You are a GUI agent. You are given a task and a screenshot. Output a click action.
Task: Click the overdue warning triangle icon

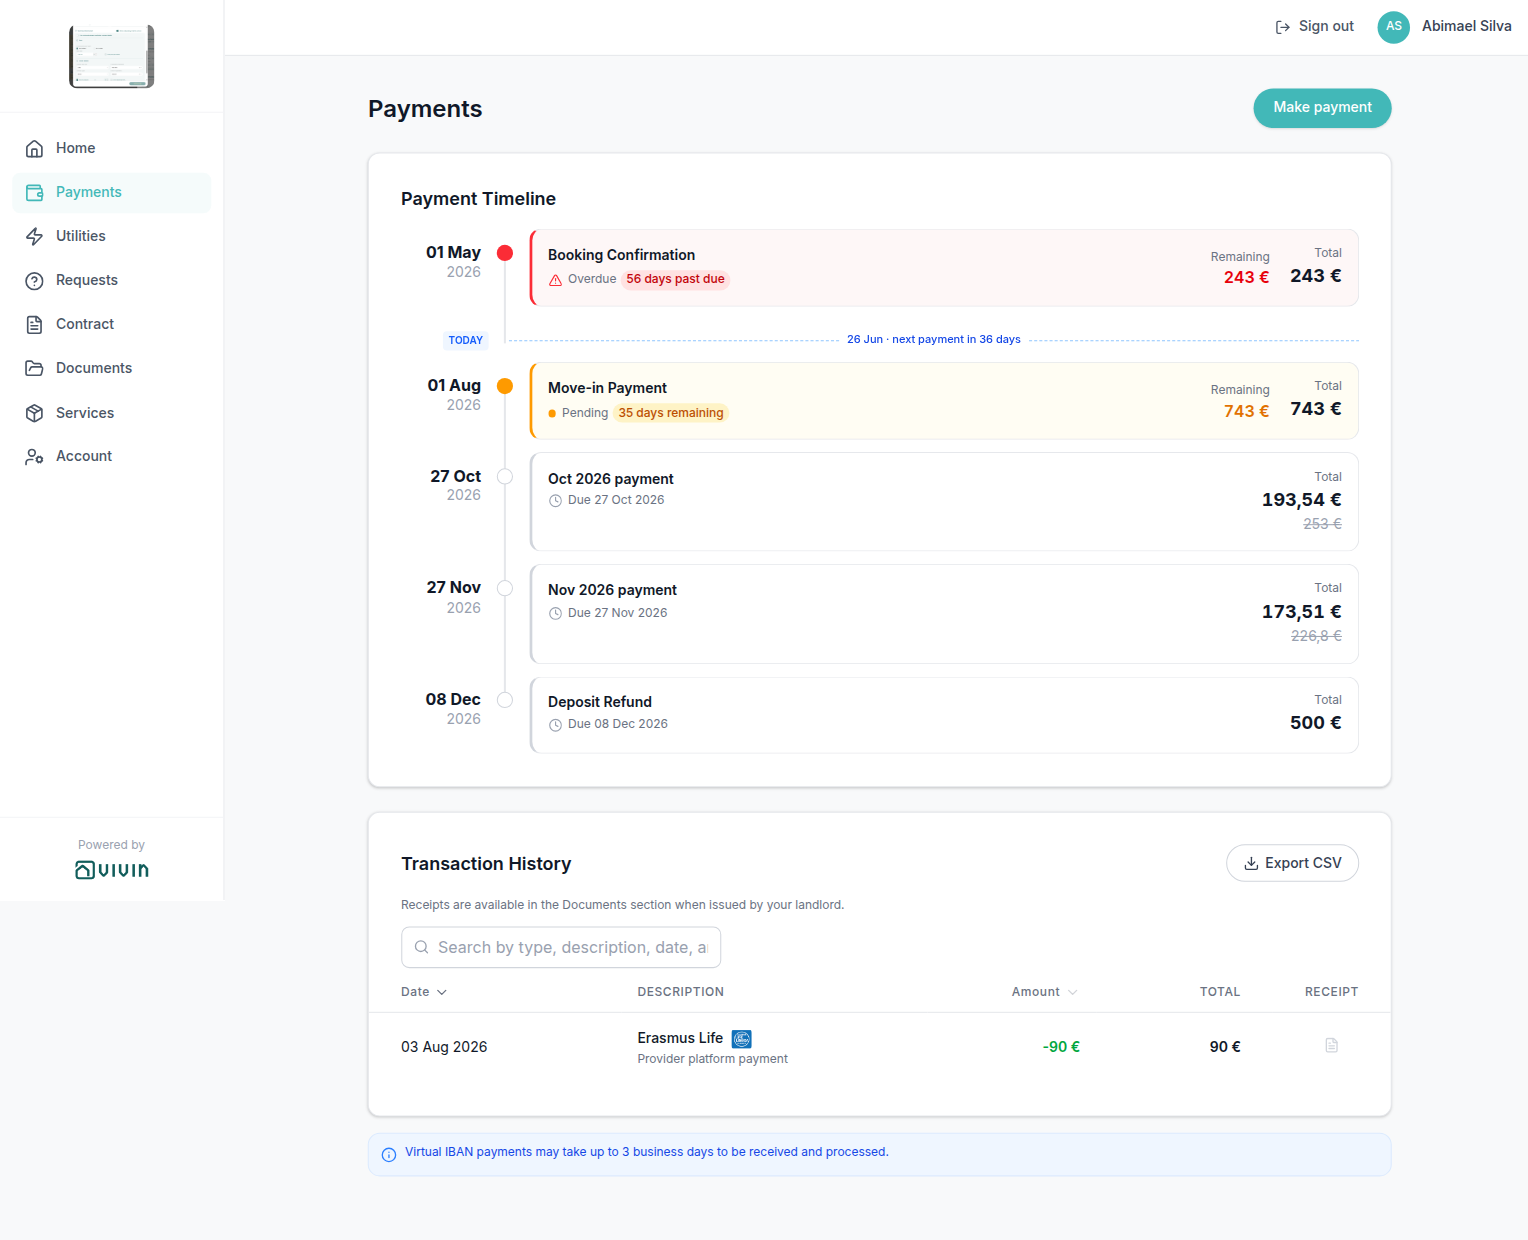(x=555, y=280)
